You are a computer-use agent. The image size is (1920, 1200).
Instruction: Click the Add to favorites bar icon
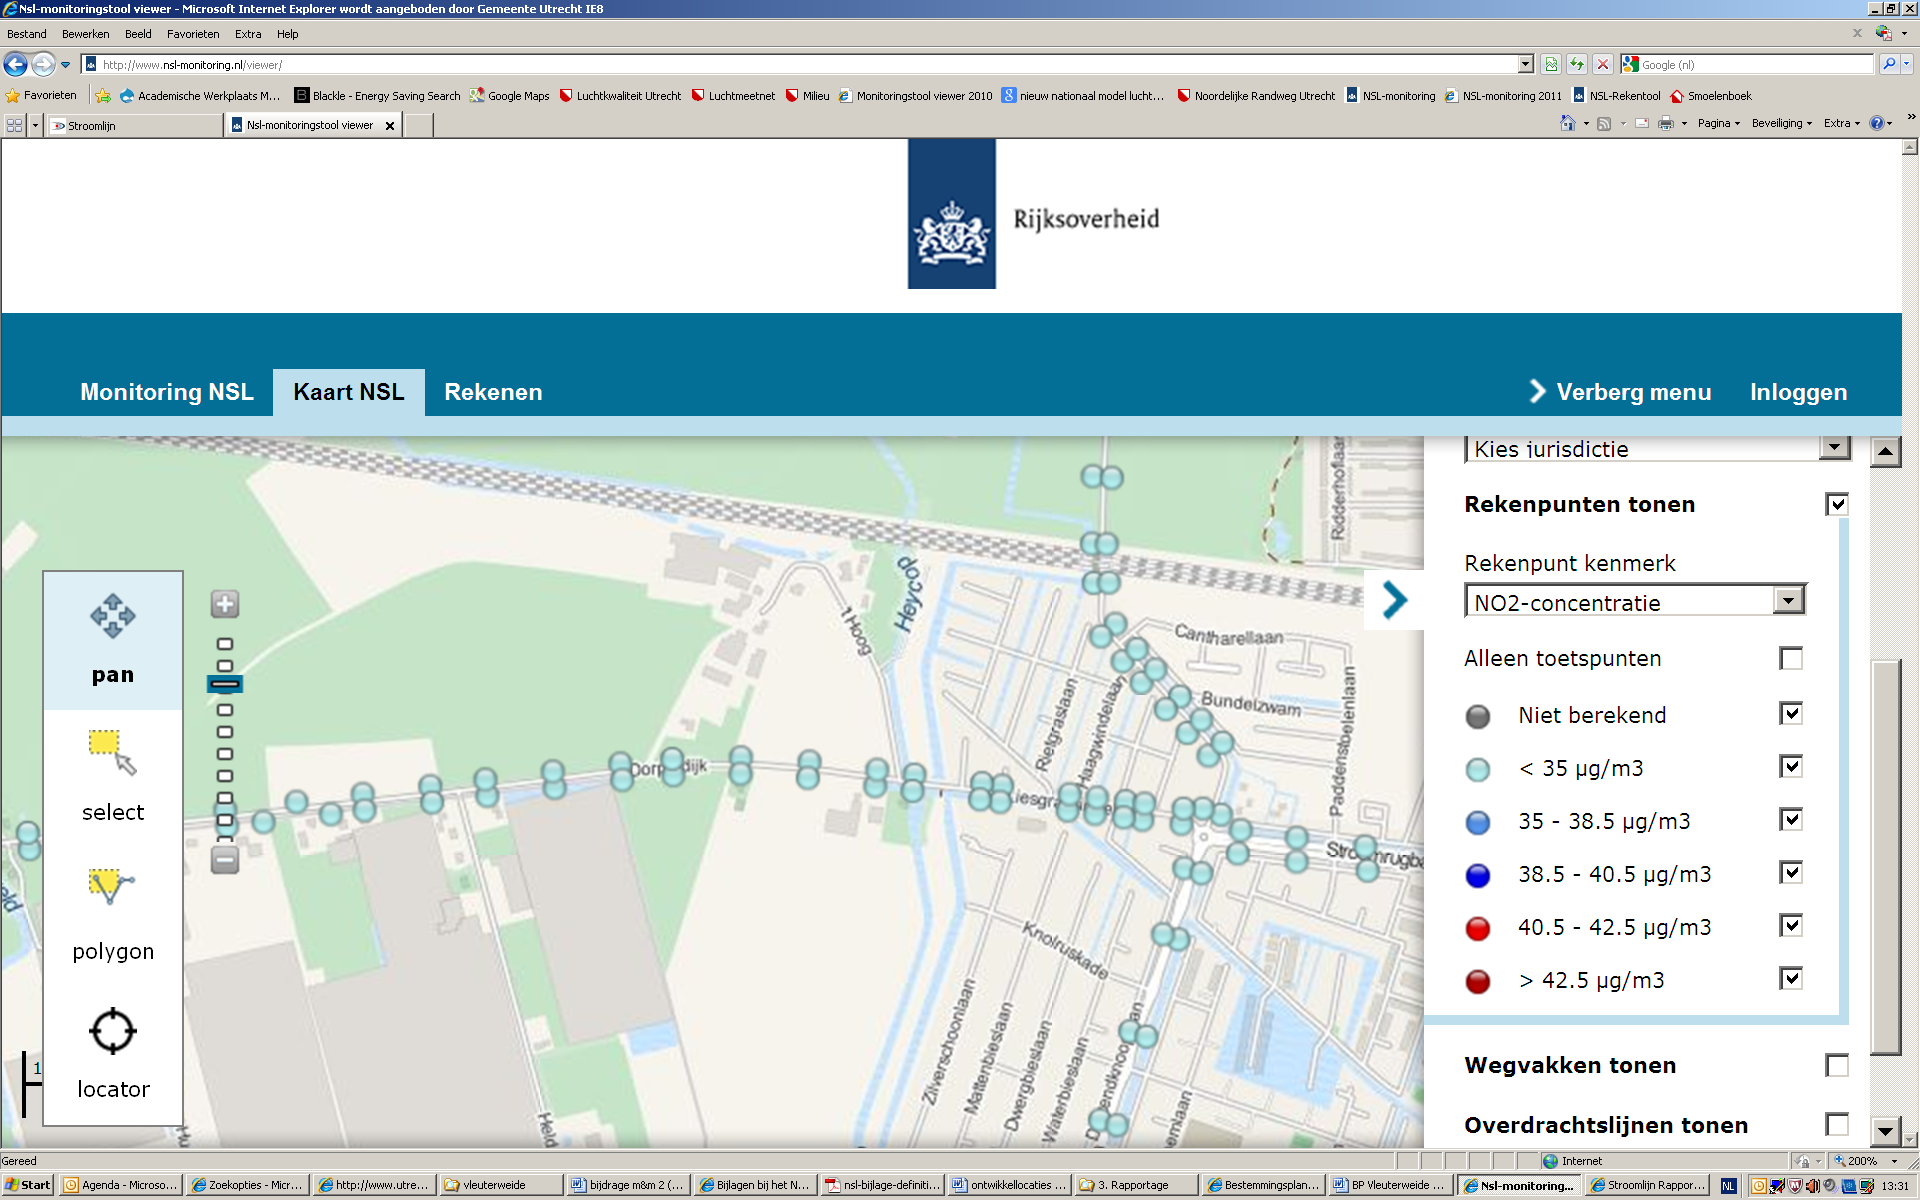pyautogui.click(x=103, y=96)
